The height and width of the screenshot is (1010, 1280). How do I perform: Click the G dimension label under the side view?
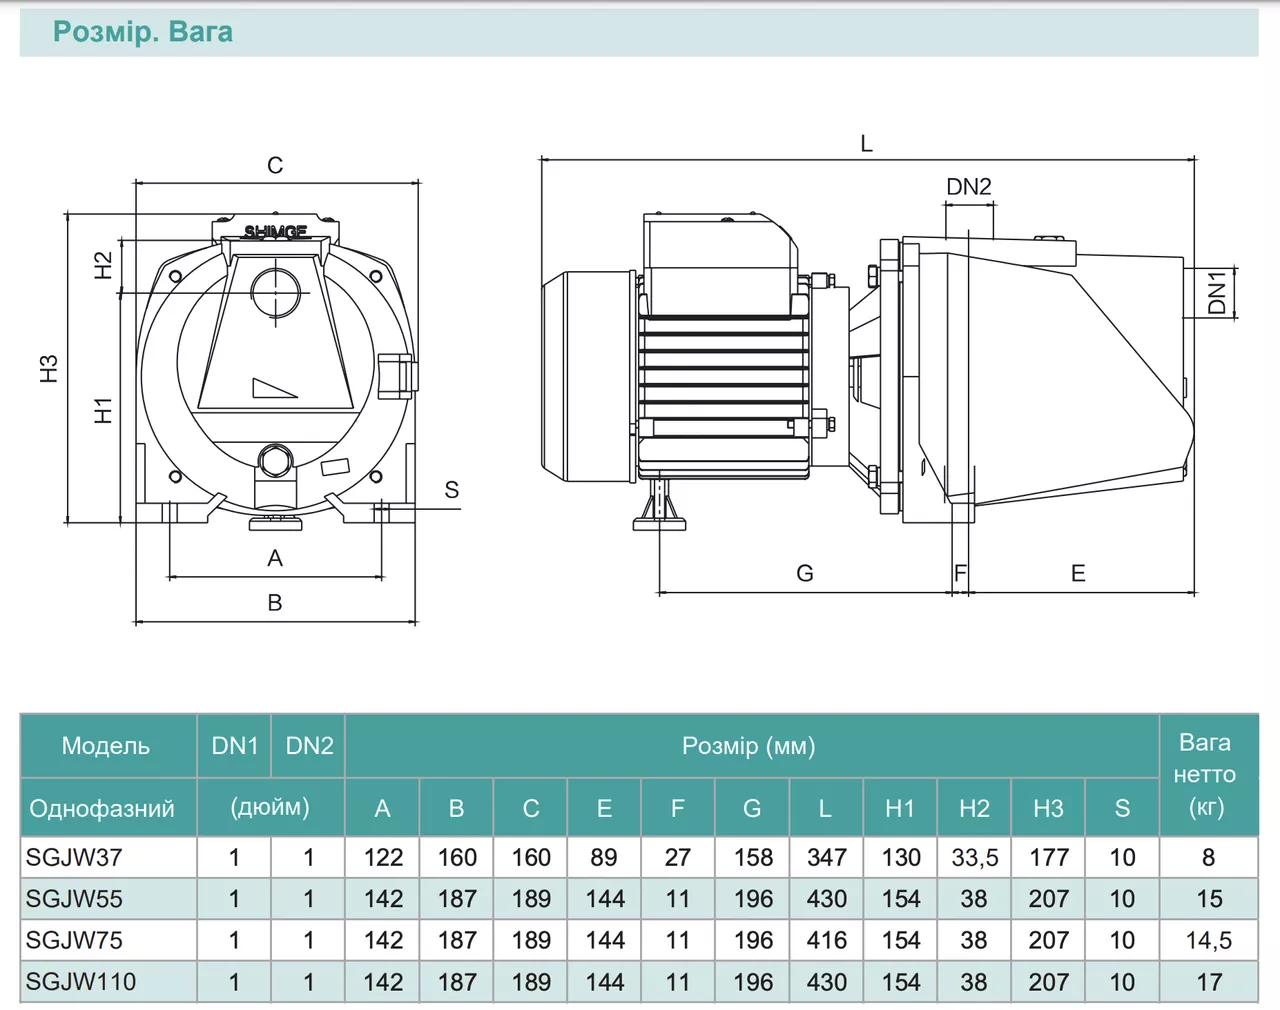(x=805, y=573)
